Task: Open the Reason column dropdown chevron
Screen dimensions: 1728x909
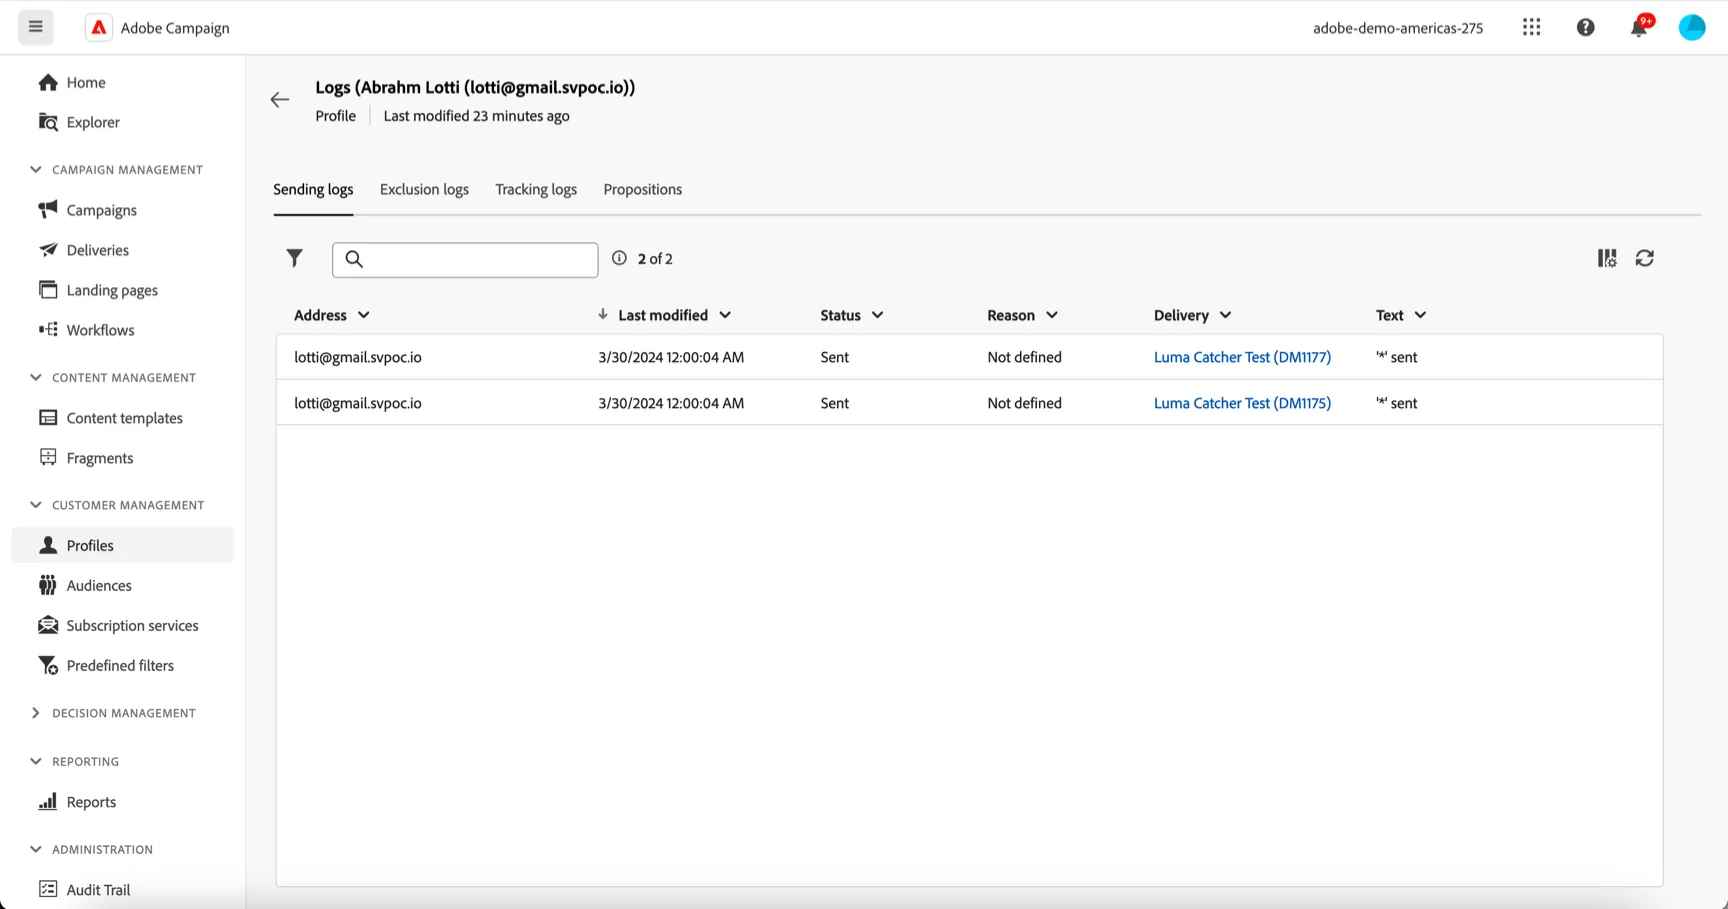Action: (x=1052, y=315)
